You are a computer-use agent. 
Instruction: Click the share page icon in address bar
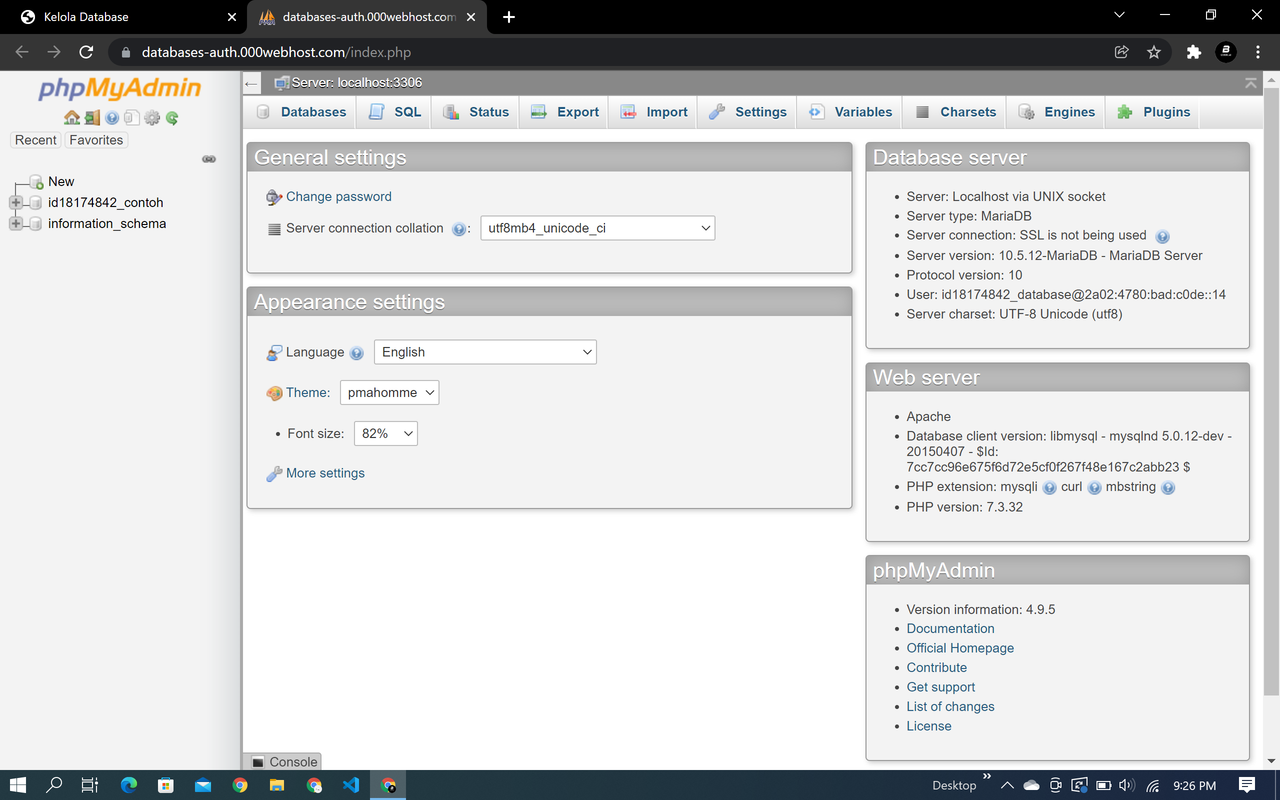coord(1122,52)
